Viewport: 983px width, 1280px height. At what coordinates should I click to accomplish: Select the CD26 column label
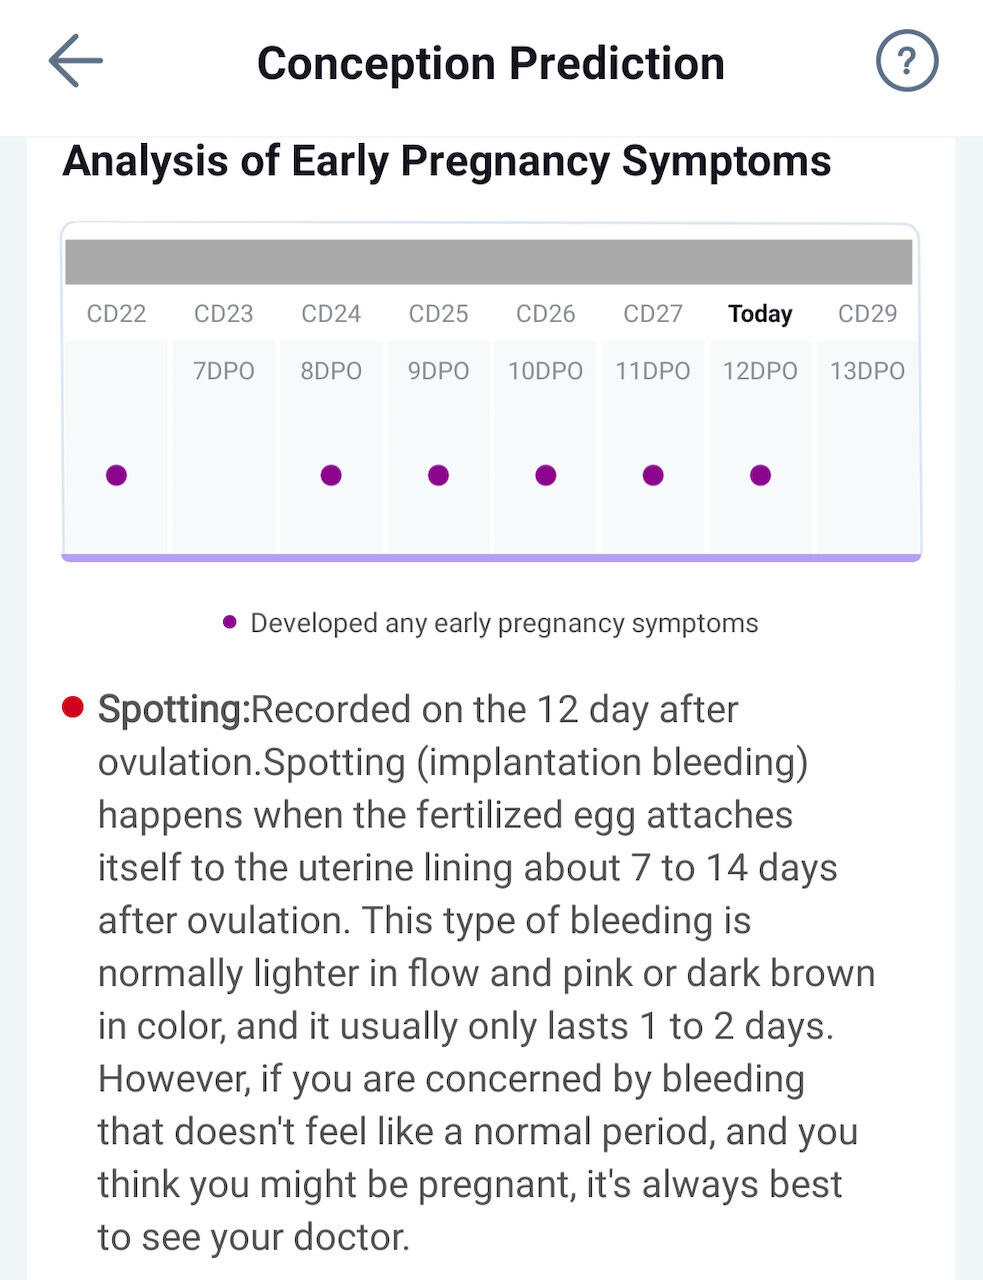[x=545, y=314]
